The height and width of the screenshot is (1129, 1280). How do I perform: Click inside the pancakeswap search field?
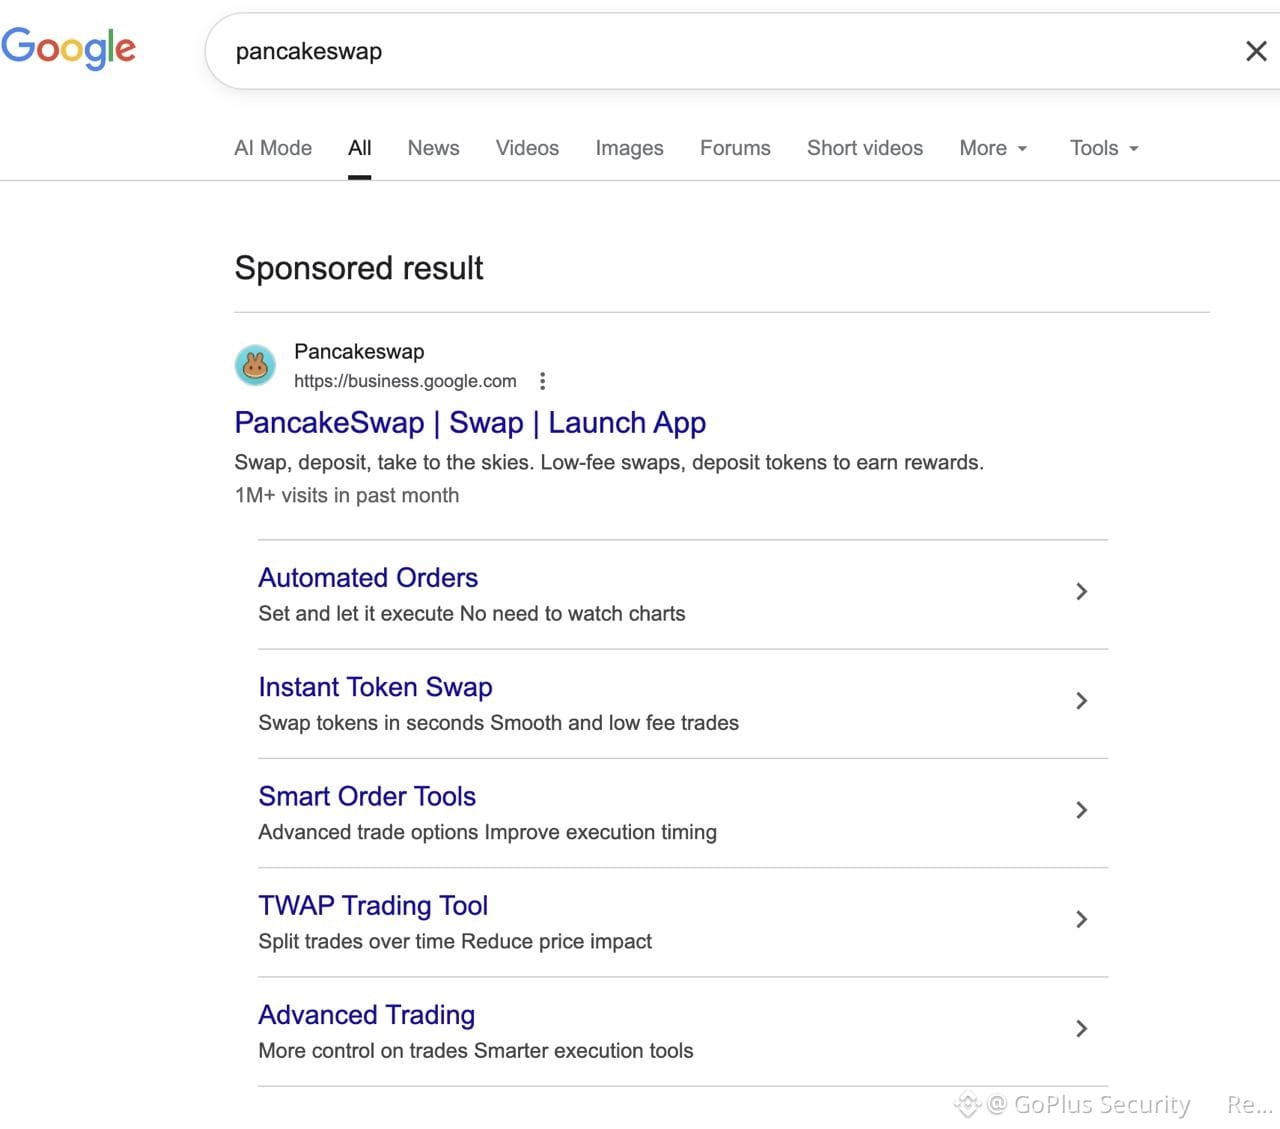tap(720, 51)
